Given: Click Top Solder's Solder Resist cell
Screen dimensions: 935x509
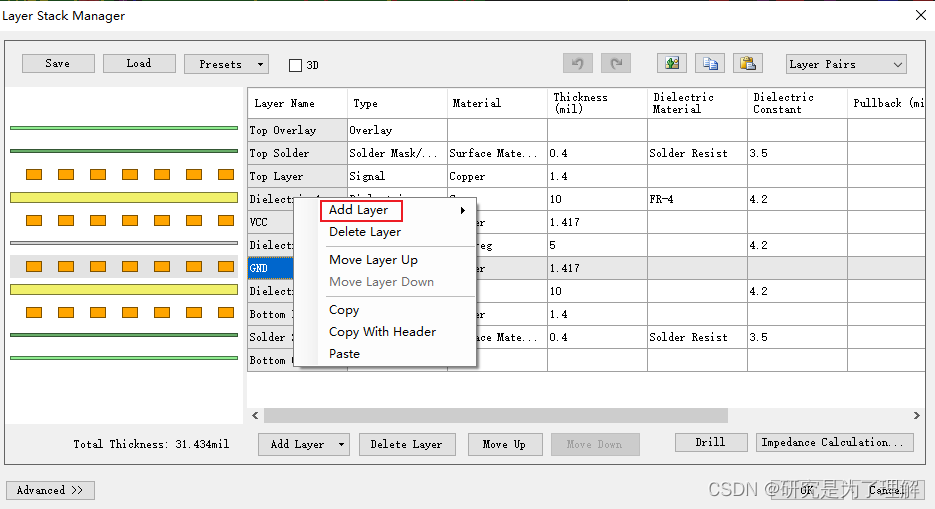Looking at the screenshot, I should [x=697, y=153].
